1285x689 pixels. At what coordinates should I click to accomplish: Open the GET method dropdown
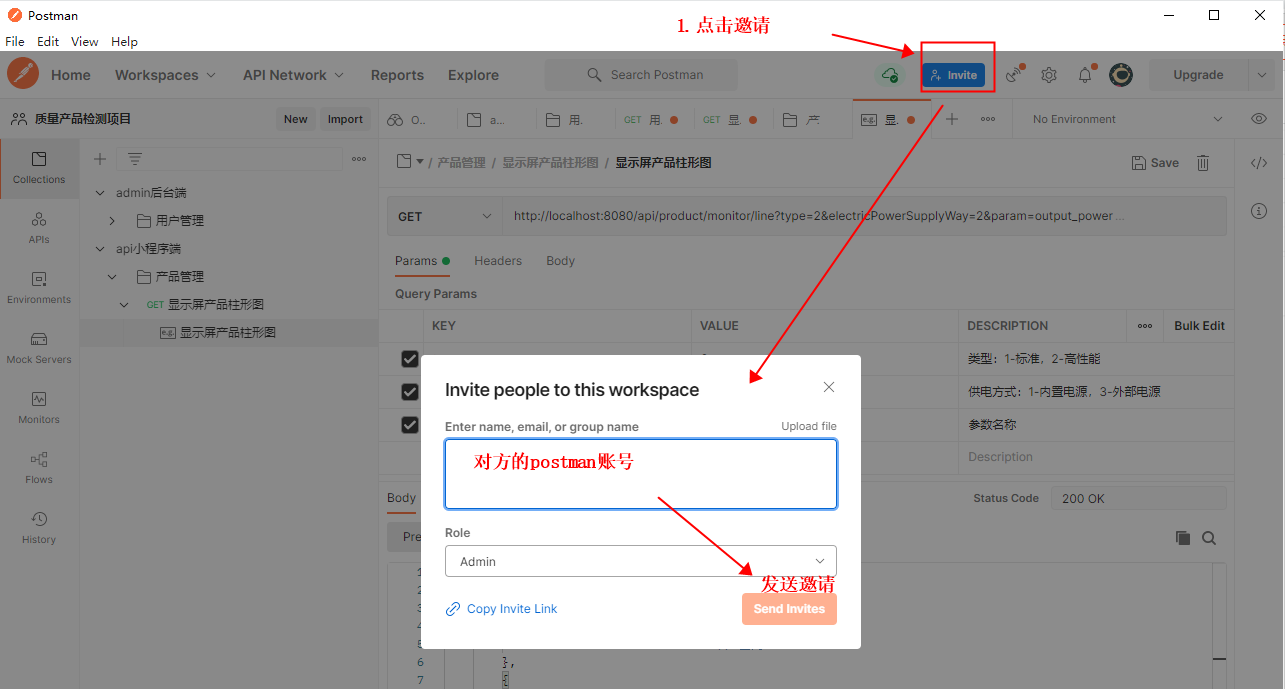coord(445,216)
